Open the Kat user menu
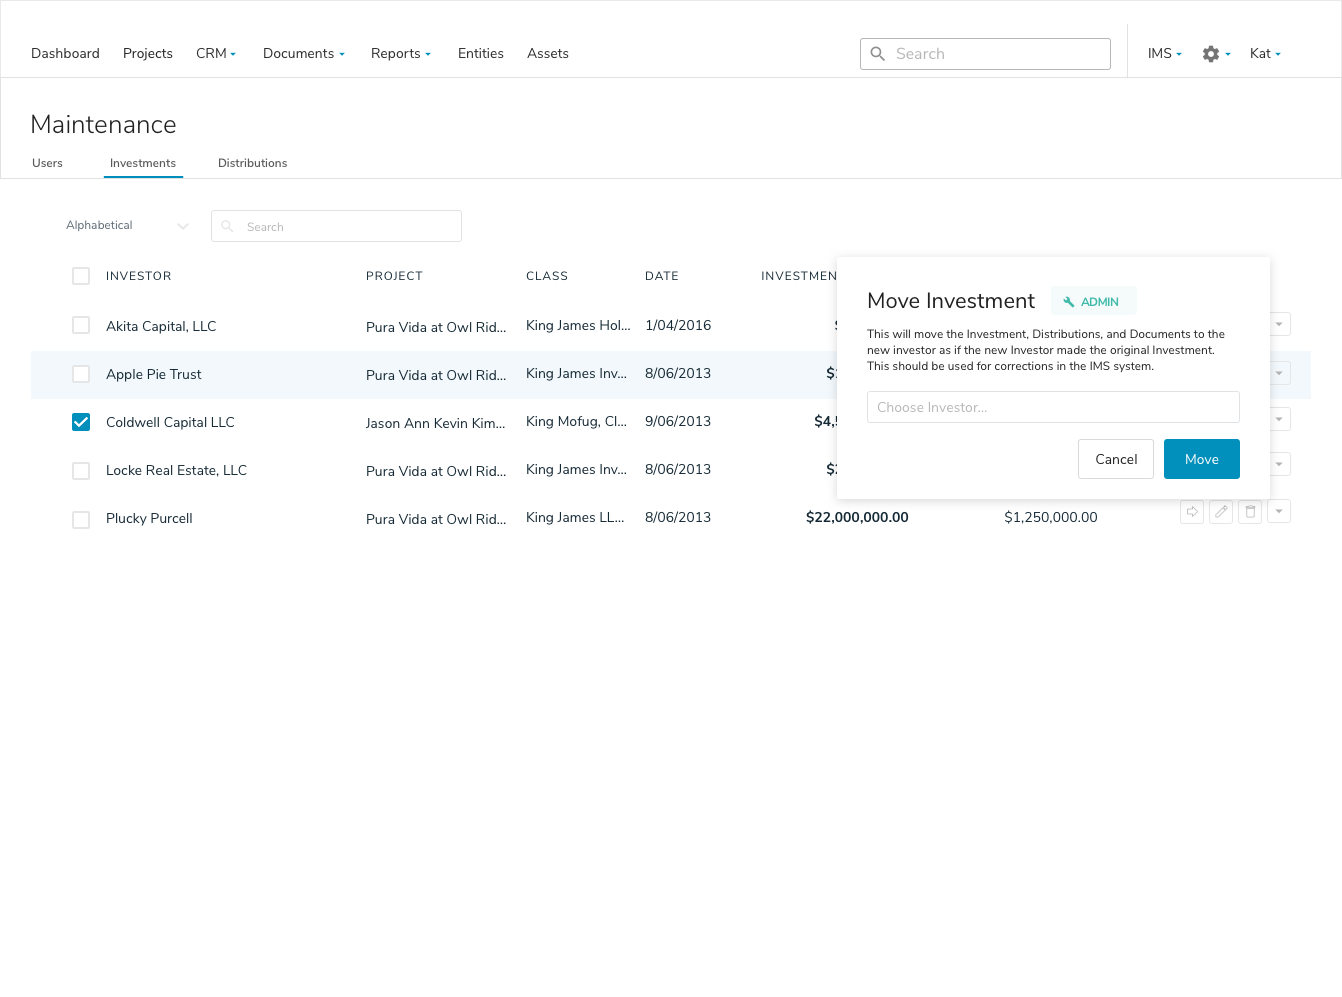The width and height of the screenshot is (1342, 997). coord(1265,54)
